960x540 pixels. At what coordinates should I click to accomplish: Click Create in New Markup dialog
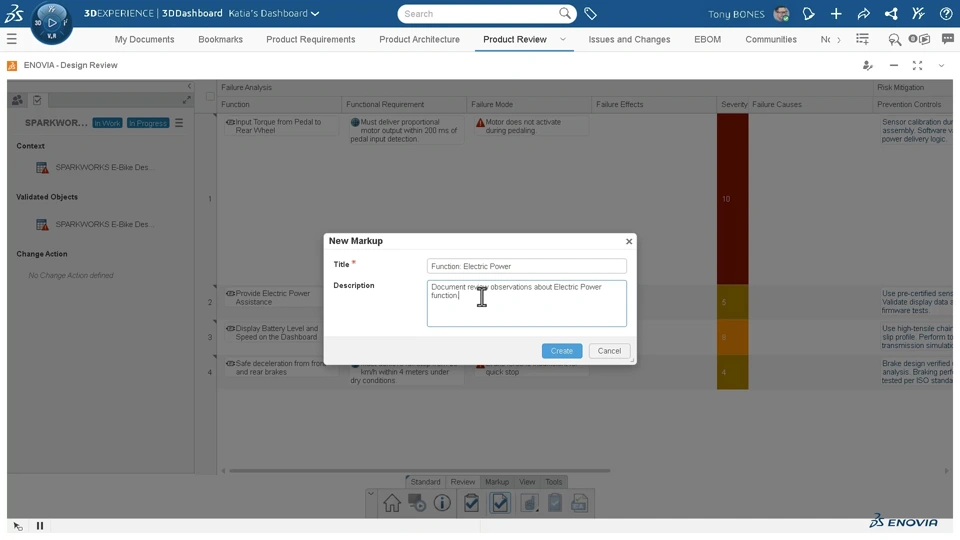click(x=561, y=351)
